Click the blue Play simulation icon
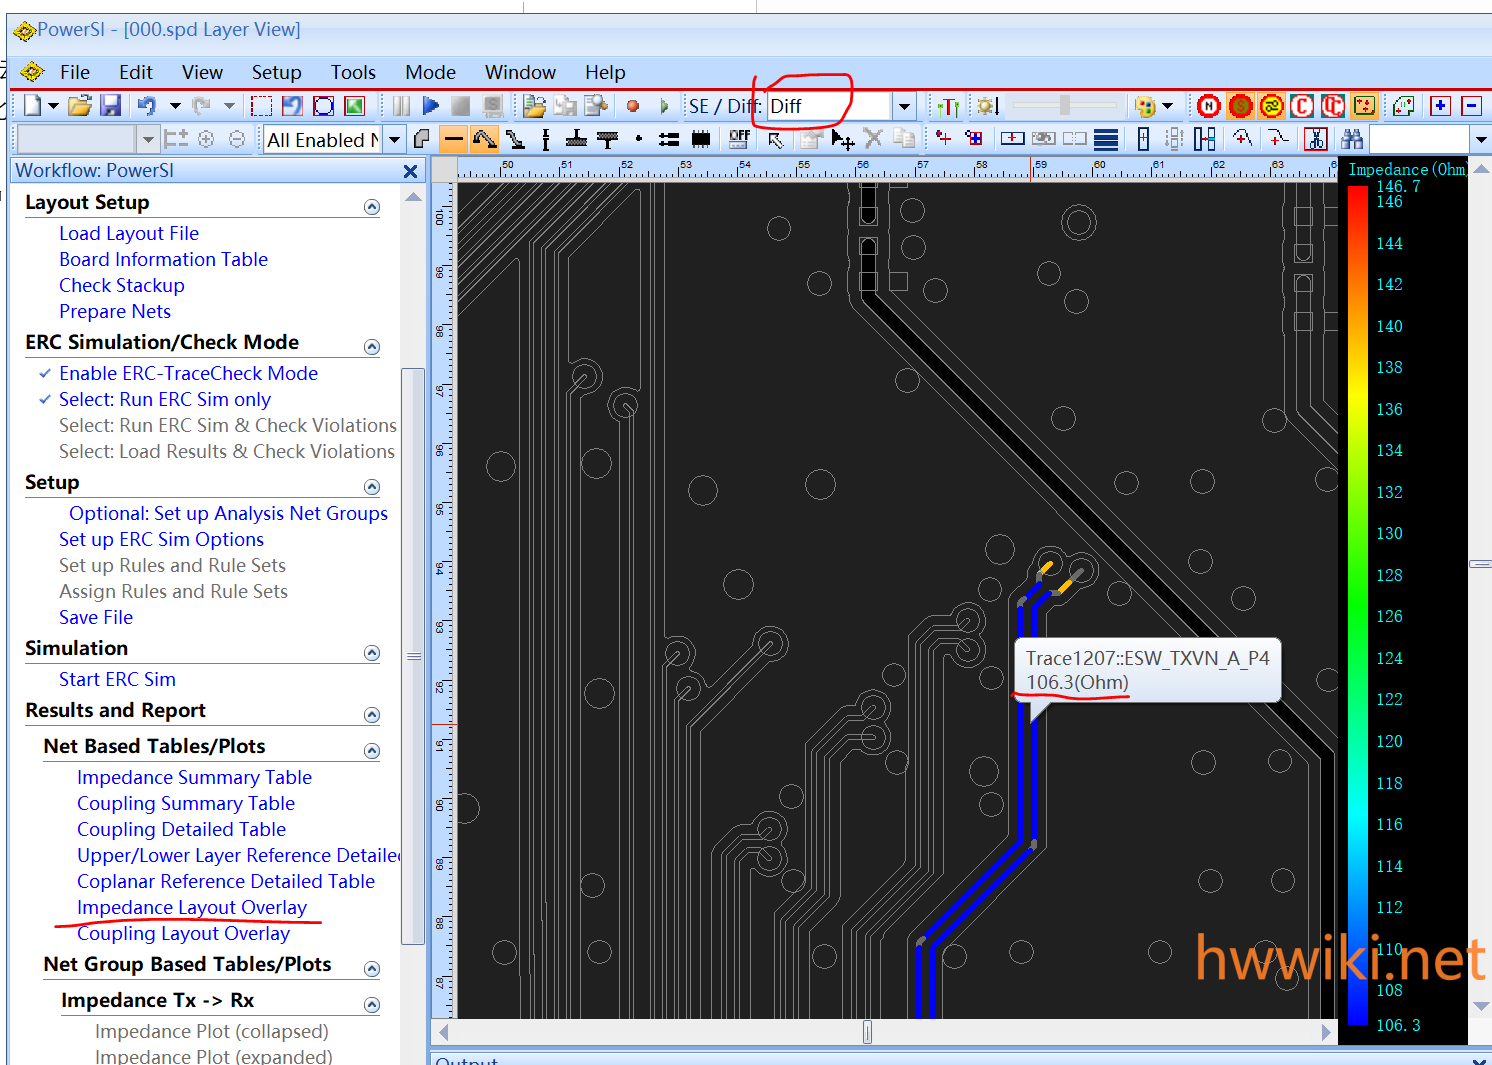Image resolution: width=1492 pixels, height=1065 pixels. point(430,106)
